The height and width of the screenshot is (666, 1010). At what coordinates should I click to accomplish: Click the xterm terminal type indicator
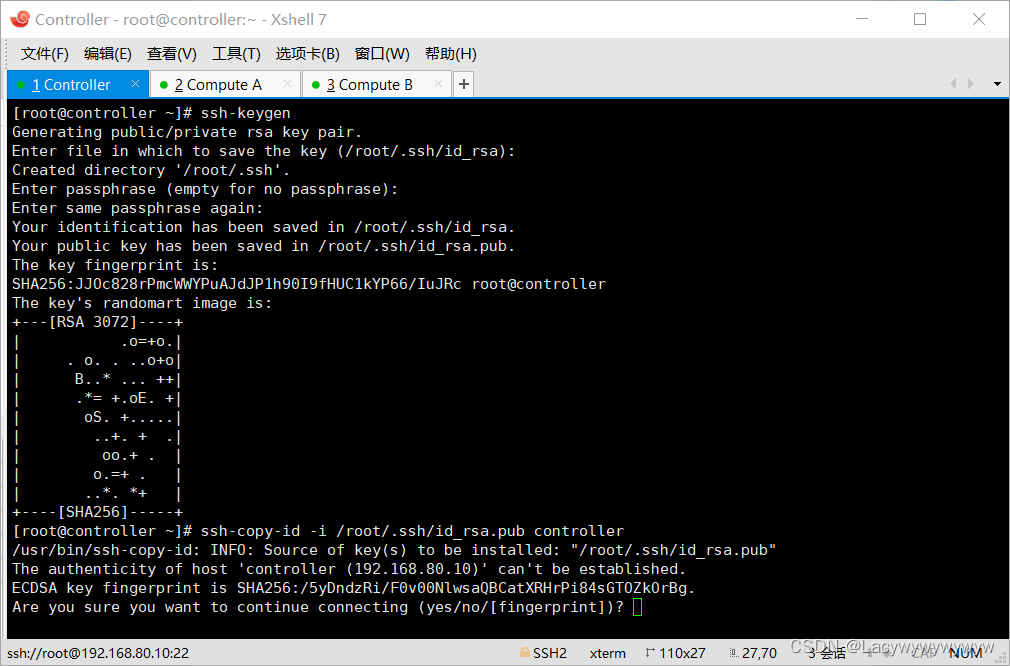coord(607,652)
